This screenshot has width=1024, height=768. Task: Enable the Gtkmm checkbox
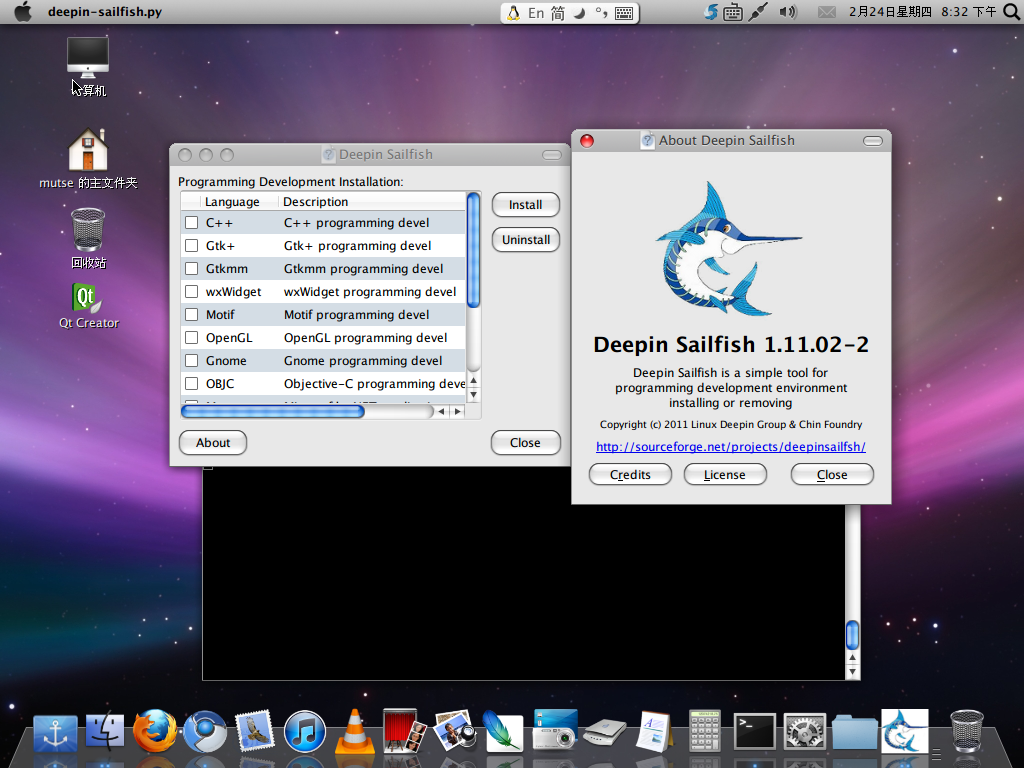pyautogui.click(x=191, y=268)
